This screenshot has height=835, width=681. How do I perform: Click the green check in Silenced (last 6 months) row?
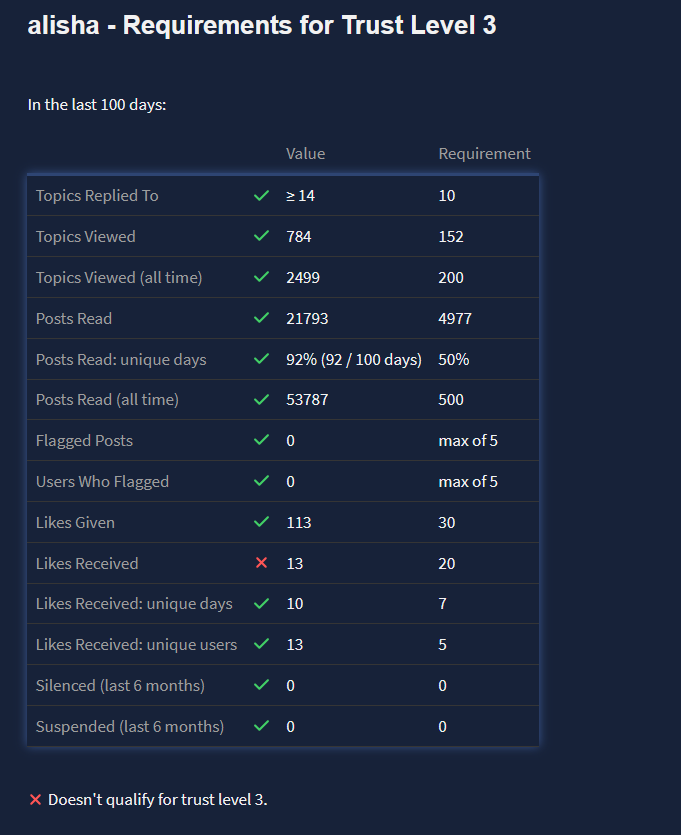[x=262, y=686]
